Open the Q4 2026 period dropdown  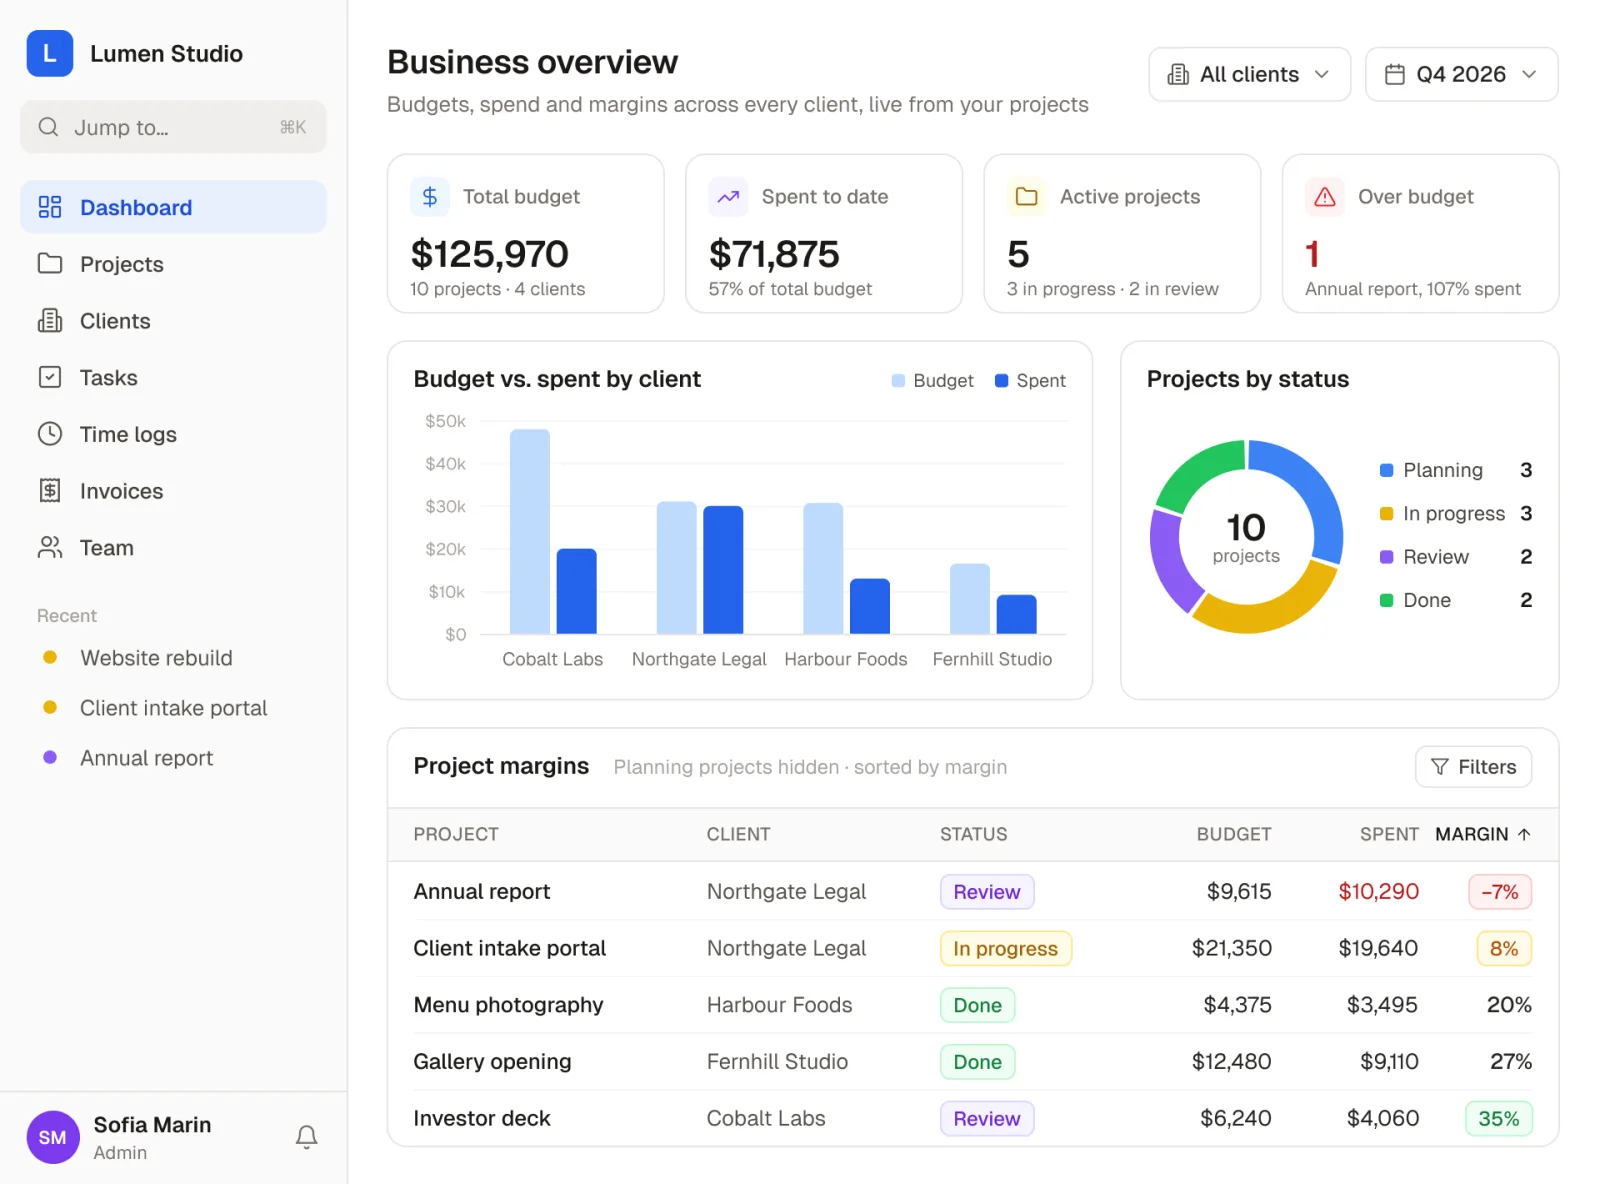click(1462, 75)
